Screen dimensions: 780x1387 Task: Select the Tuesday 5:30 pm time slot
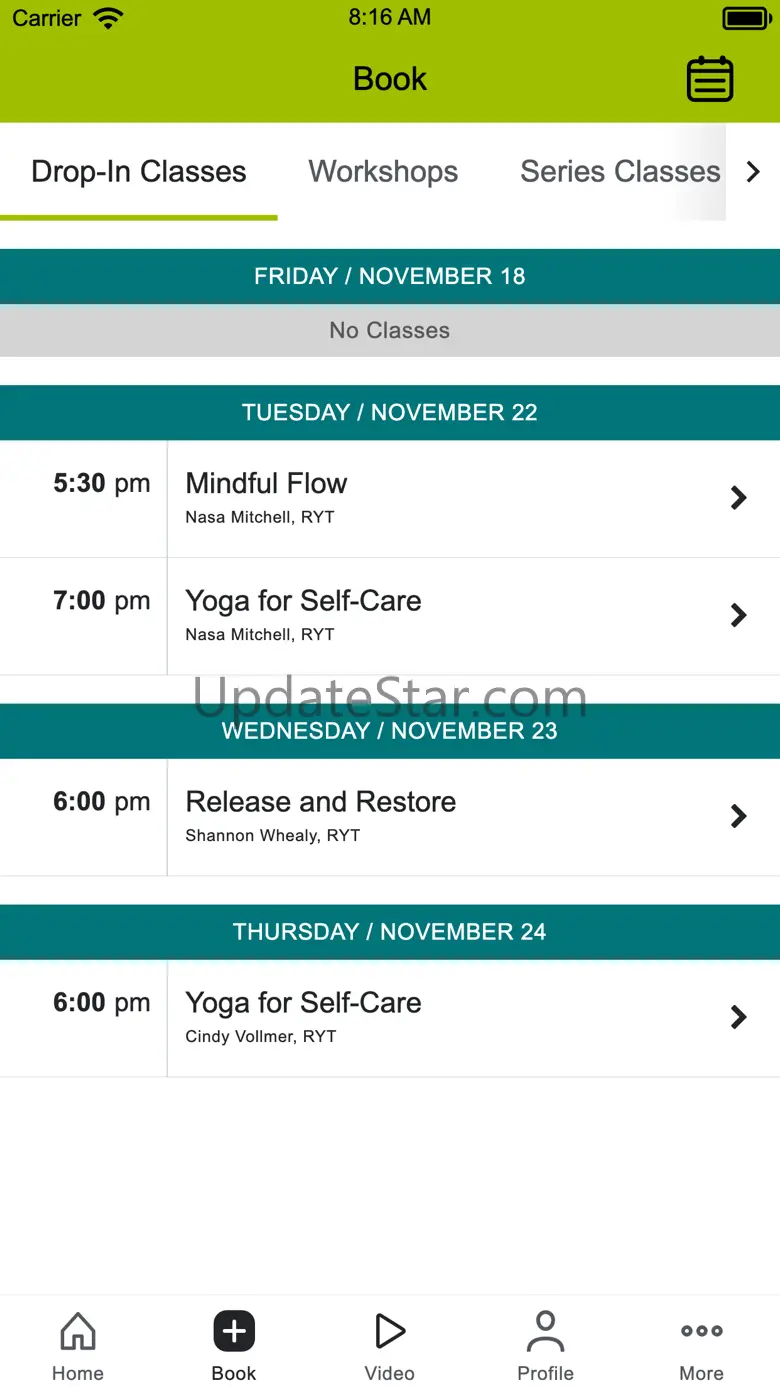101,484
